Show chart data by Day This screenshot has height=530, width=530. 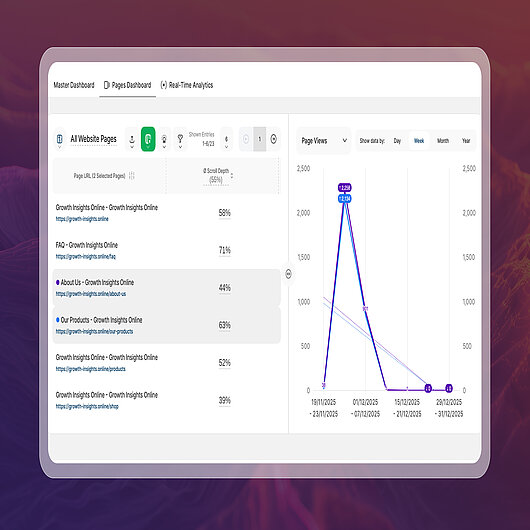pyautogui.click(x=397, y=141)
